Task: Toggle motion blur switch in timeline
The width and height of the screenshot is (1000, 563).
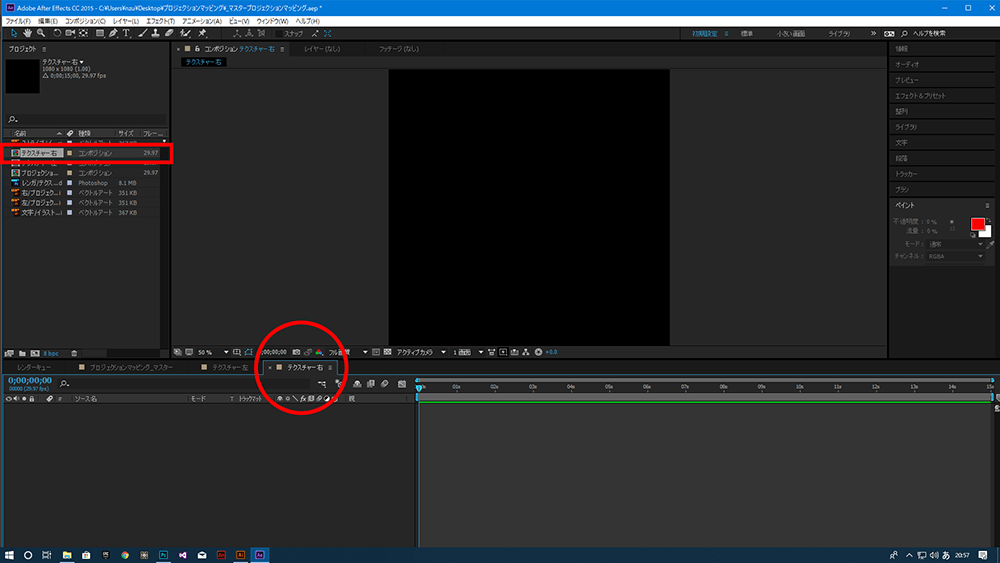Action: click(385, 384)
